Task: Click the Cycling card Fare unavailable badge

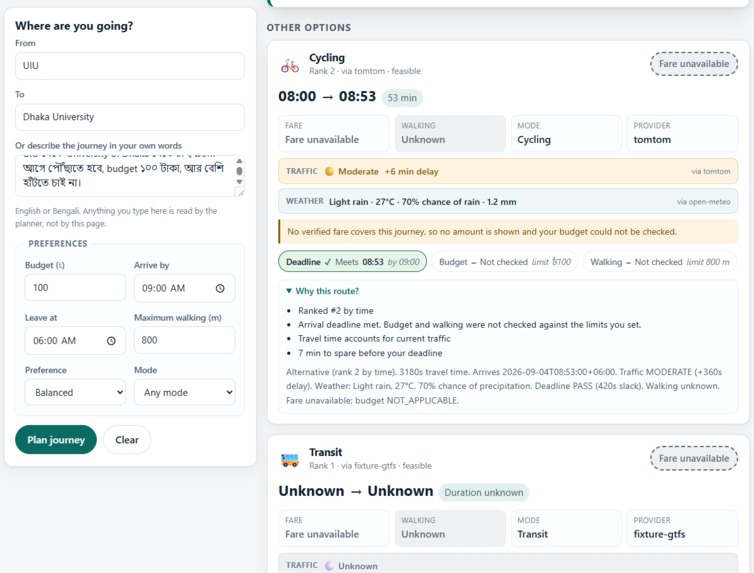Action: point(694,64)
